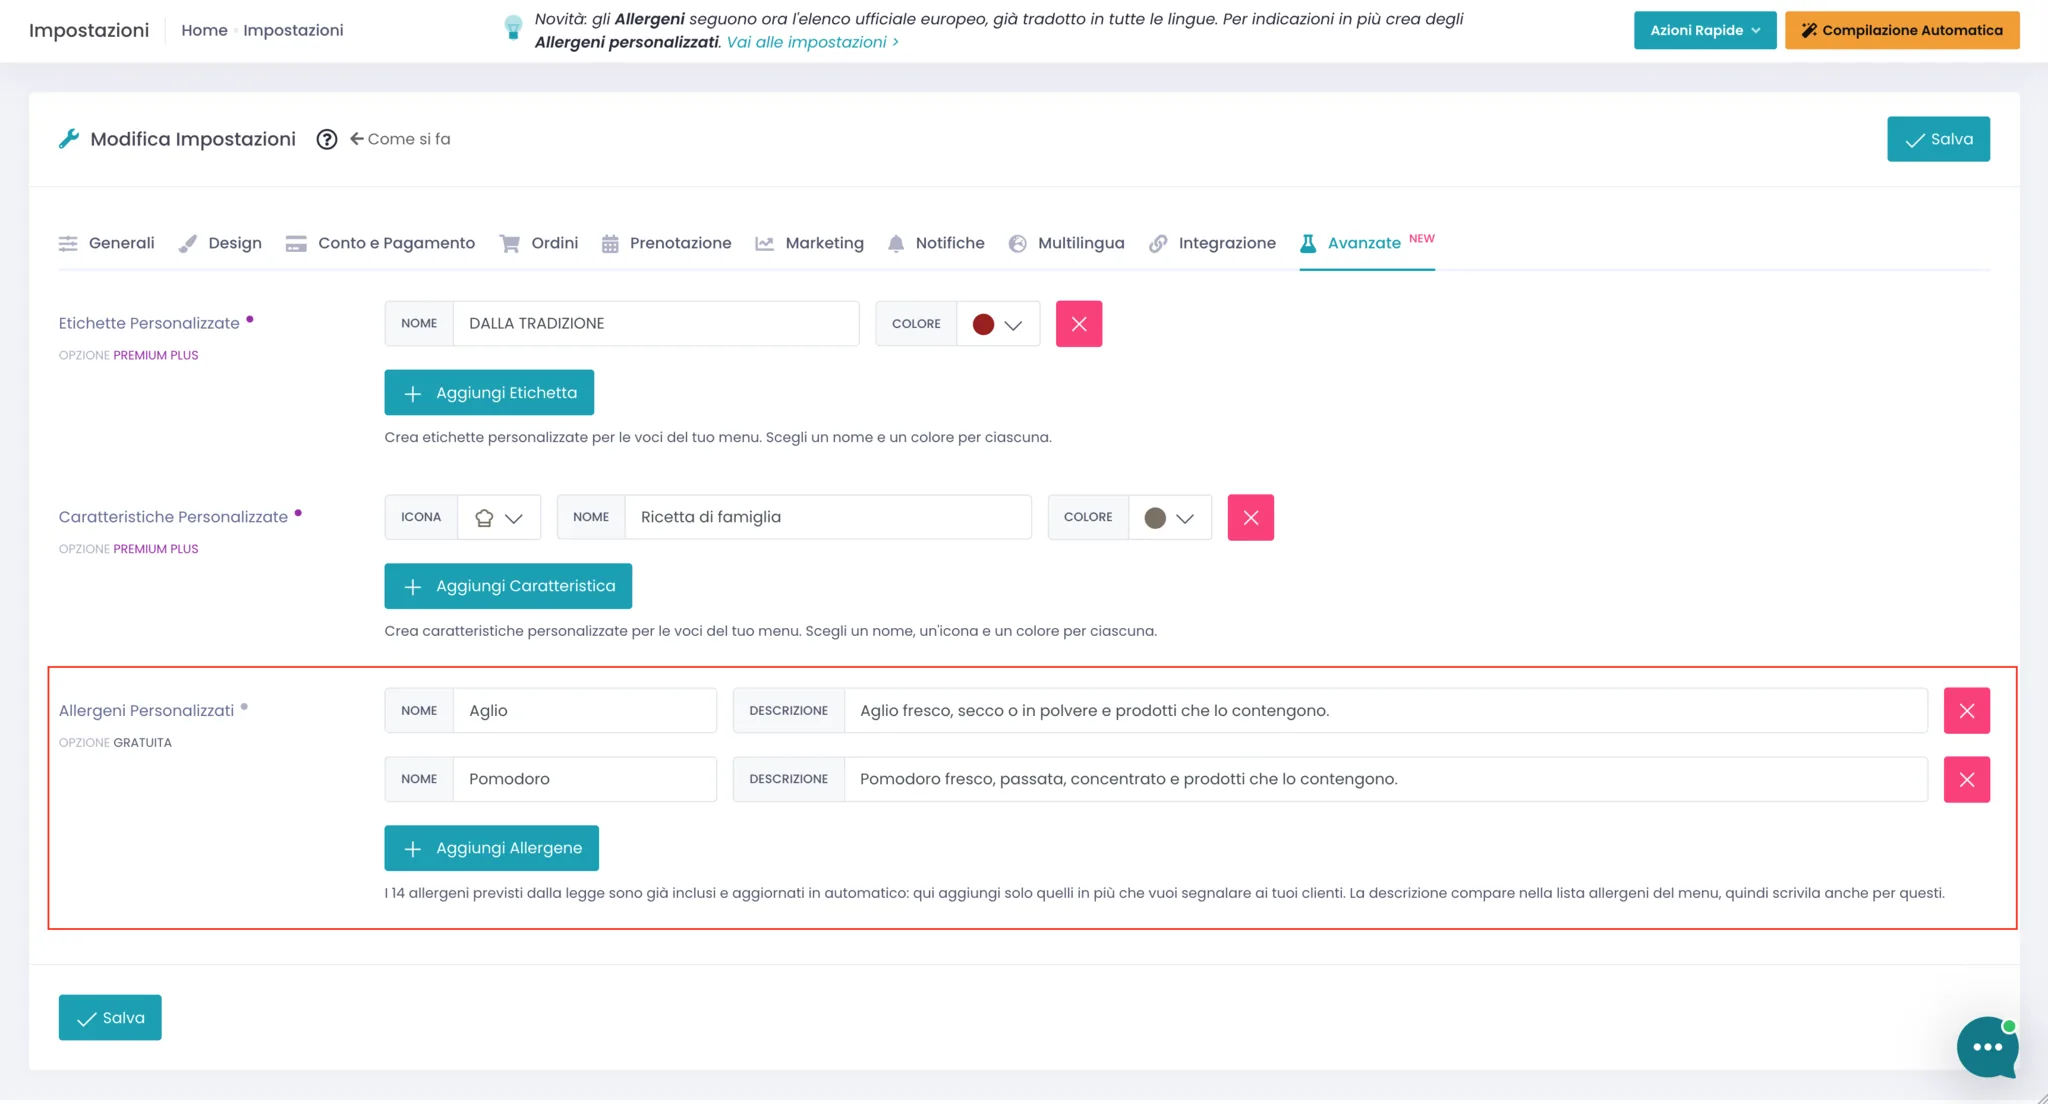Switch to the Multilingua tab

coord(1066,243)
